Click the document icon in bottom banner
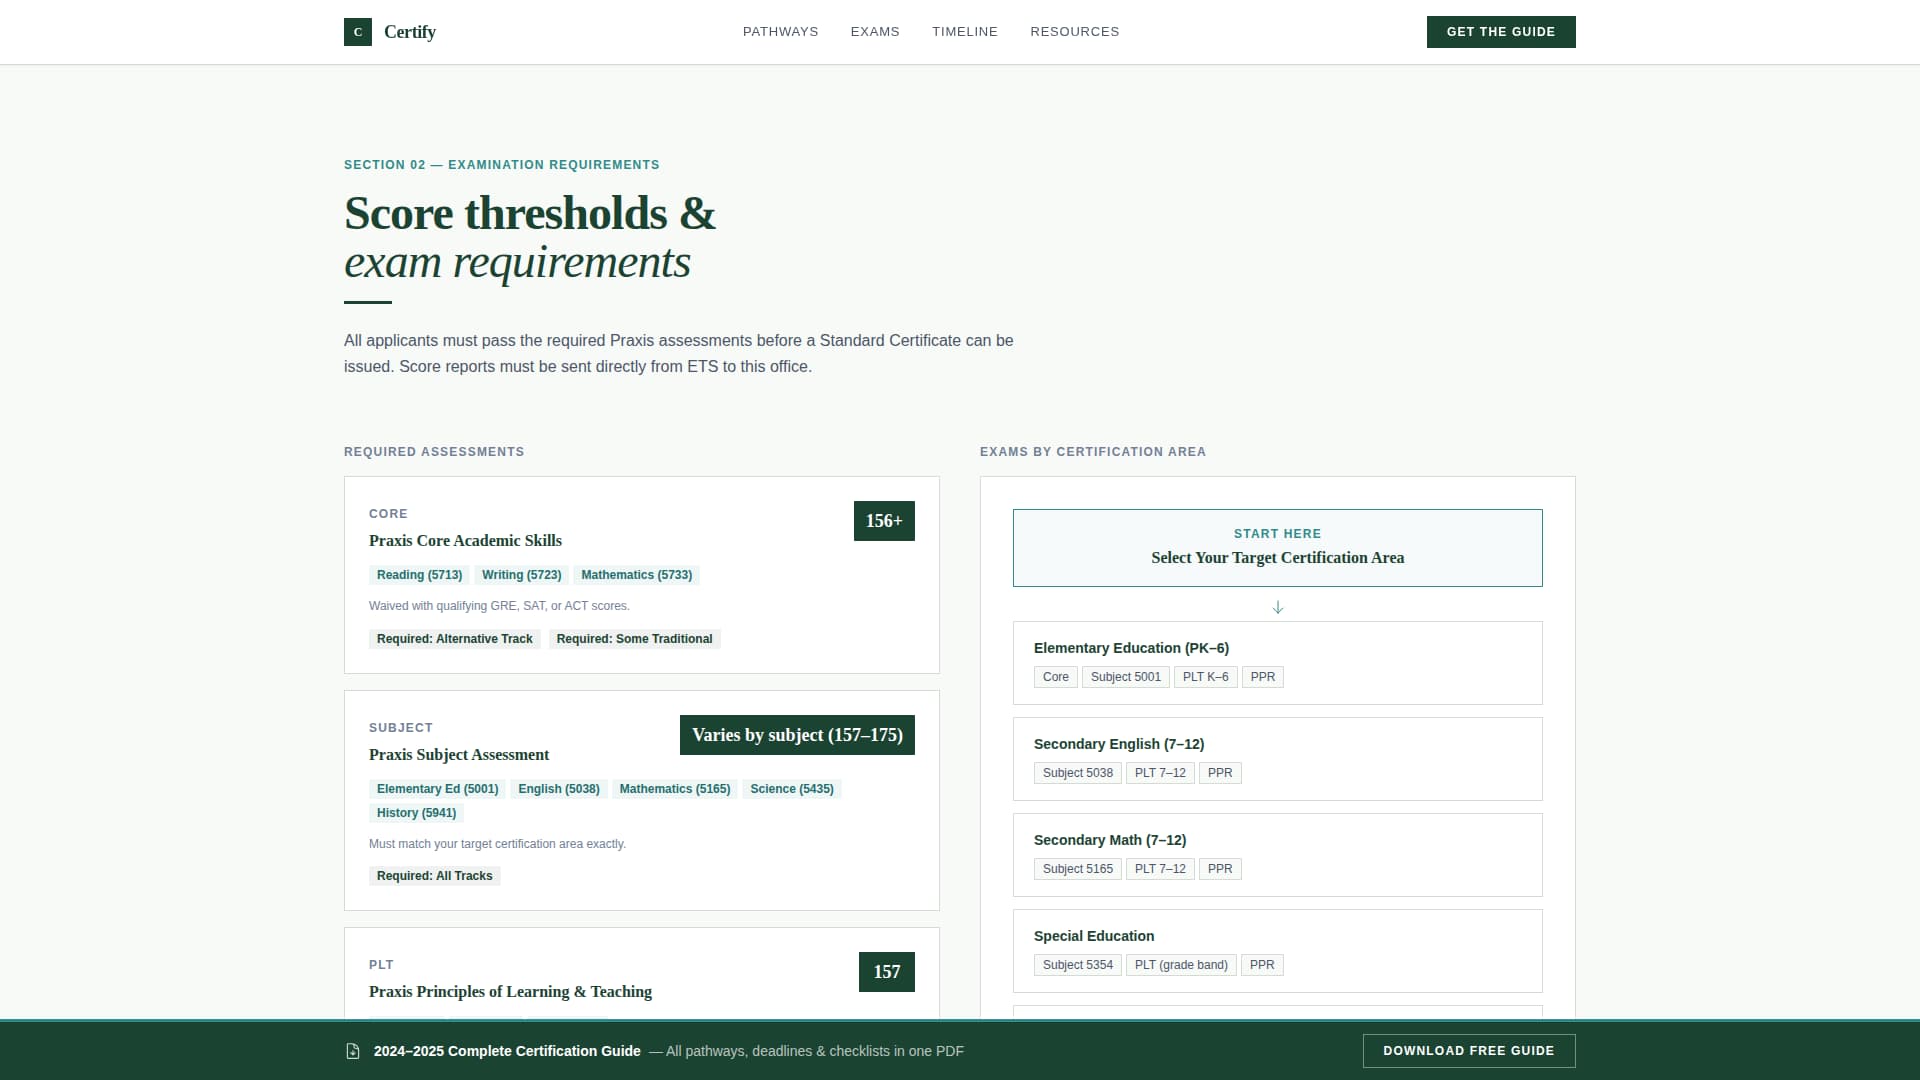The width and height of the screenshot is (1920, 1080). (353, 1051)
